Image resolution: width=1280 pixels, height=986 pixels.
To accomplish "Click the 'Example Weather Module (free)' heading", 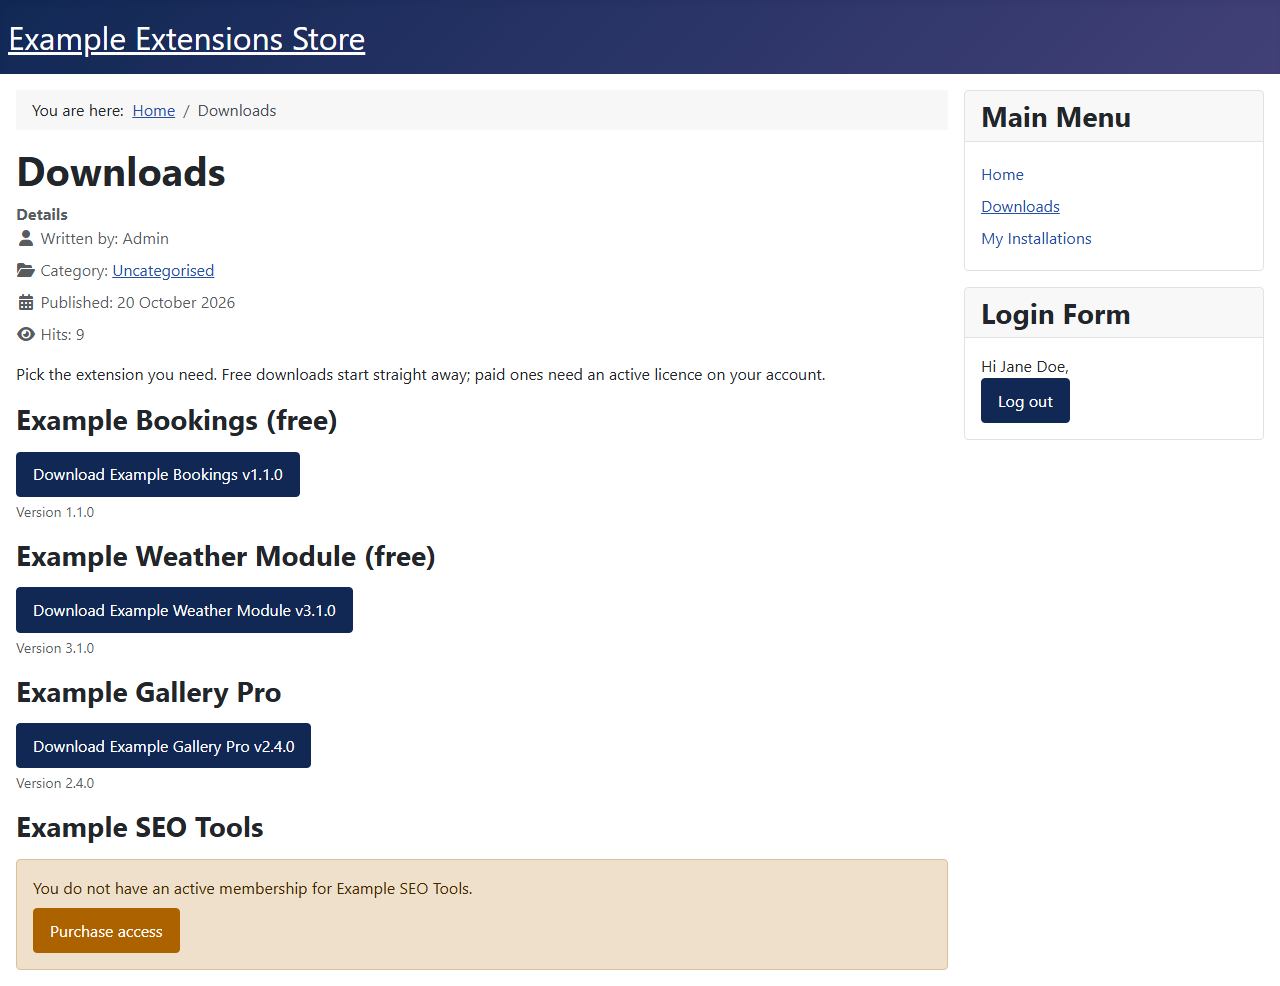I will tap(226, 556).
